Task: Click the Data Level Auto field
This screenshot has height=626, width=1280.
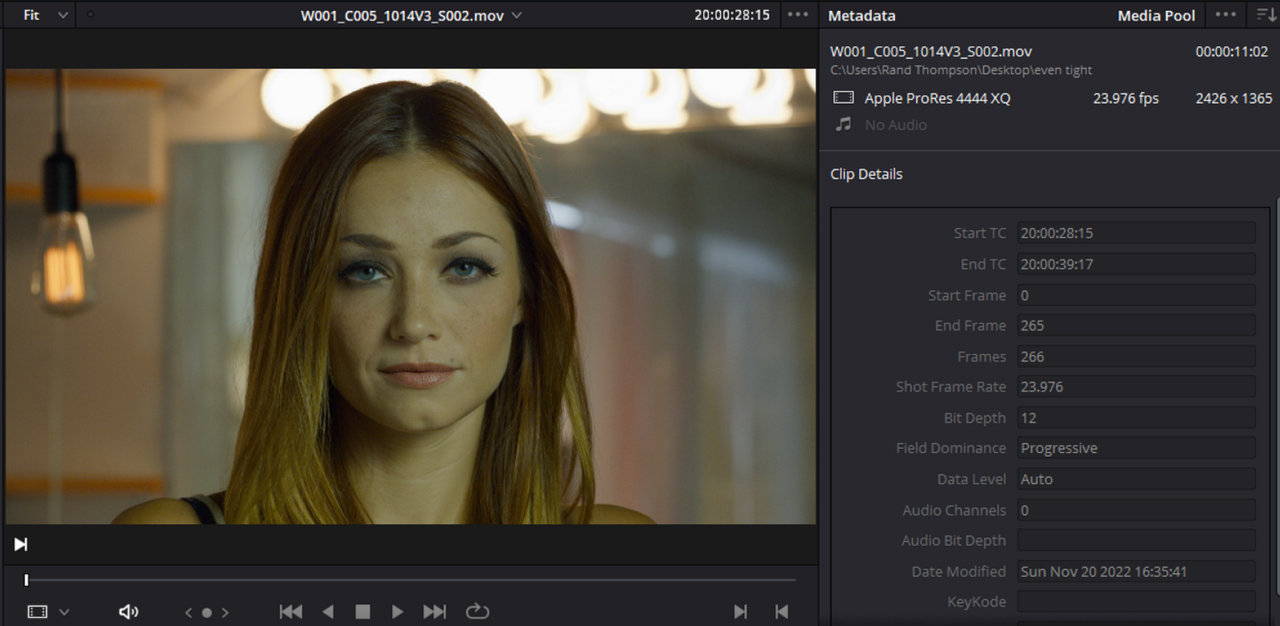Action: pos(1136,479)
